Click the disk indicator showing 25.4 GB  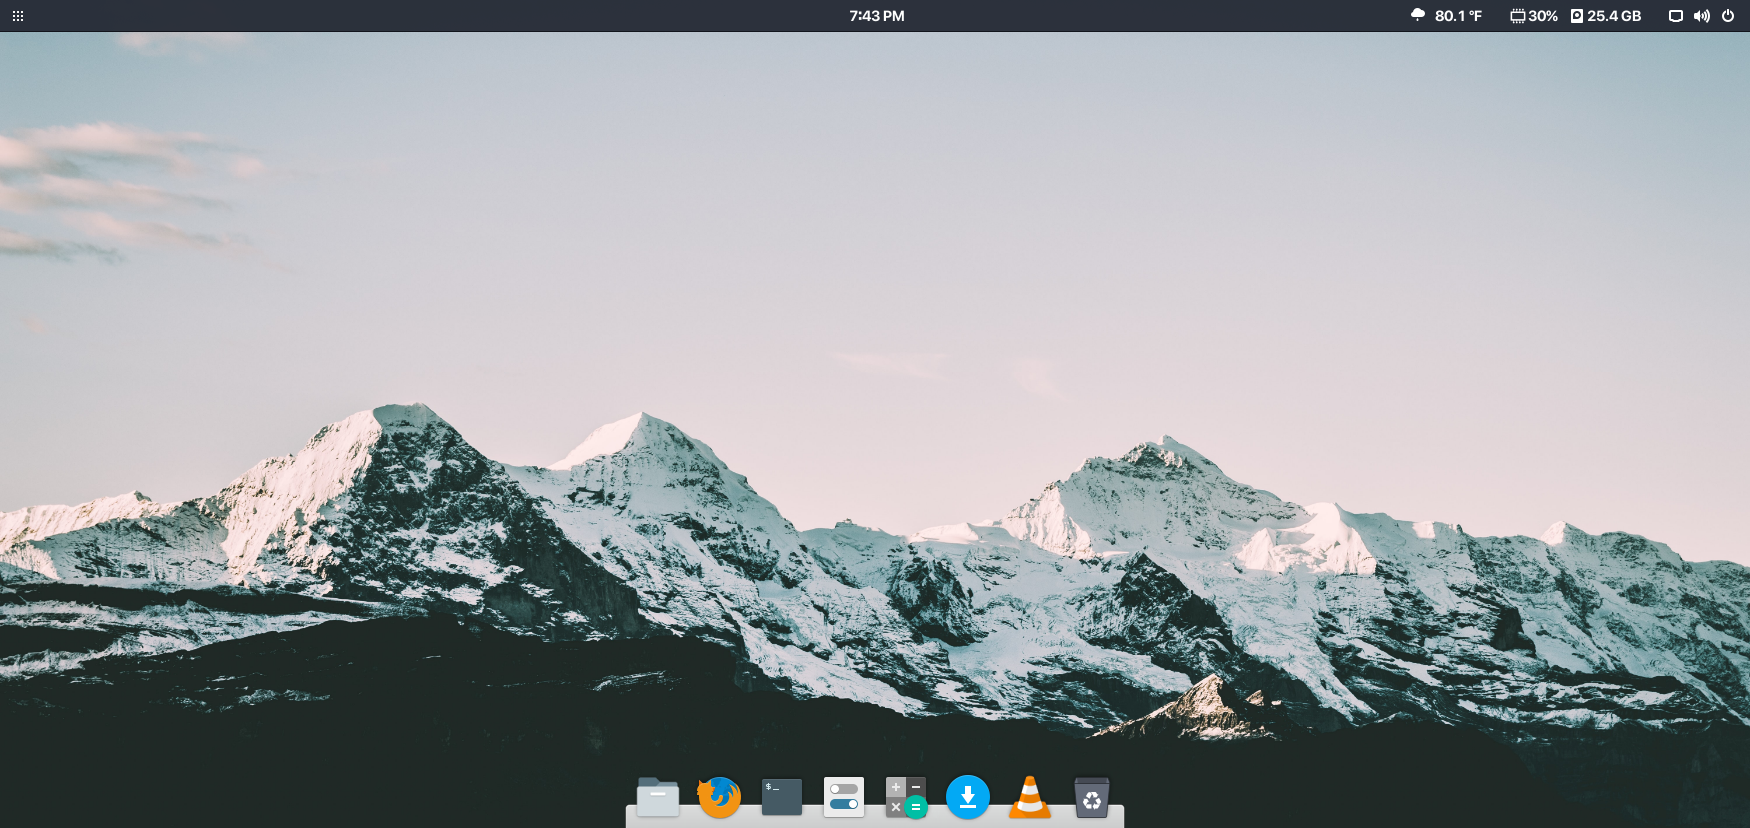1606,16
